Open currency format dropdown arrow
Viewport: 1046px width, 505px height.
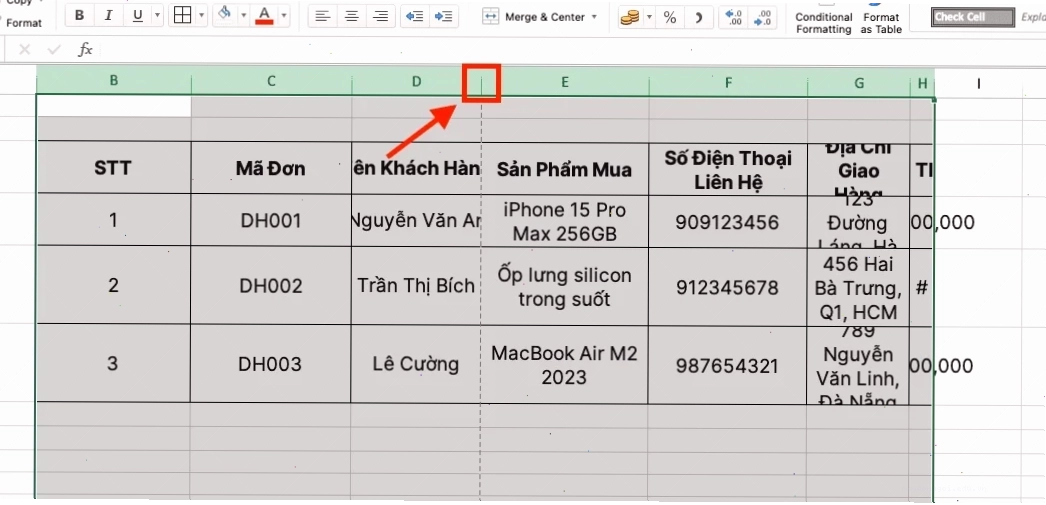coord(649,17)
